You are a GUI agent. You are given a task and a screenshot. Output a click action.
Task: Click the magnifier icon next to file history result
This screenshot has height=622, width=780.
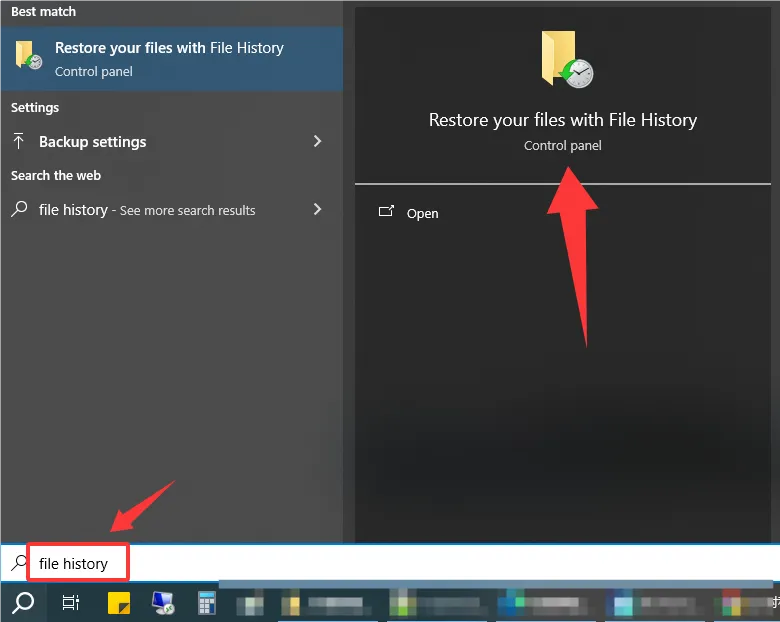pos(19,209)
